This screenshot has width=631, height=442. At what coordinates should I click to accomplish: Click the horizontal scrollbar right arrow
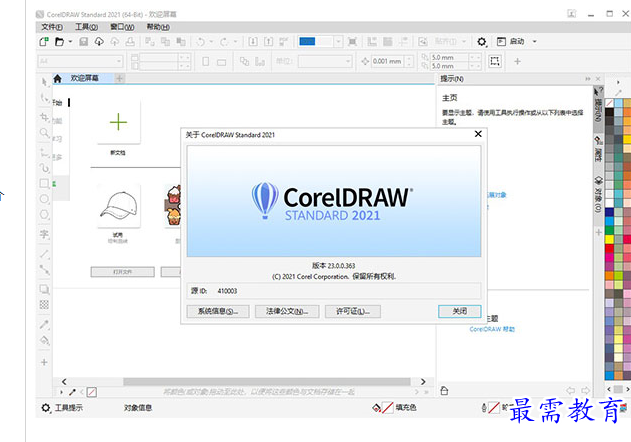coord(423,382)
